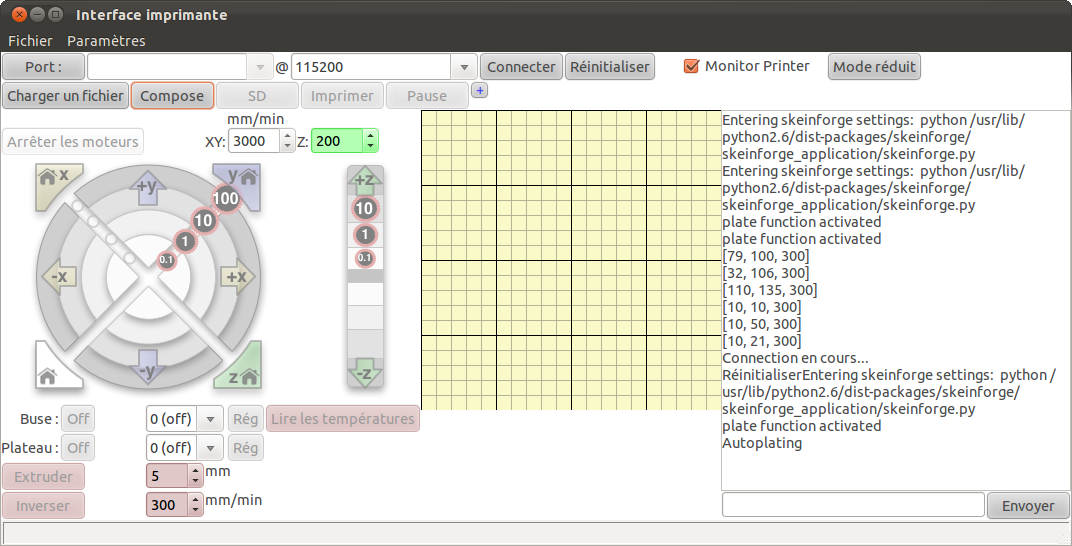Click Lire les températures
Viewport: 1072px width, 546px height.
tap(343, 419)
